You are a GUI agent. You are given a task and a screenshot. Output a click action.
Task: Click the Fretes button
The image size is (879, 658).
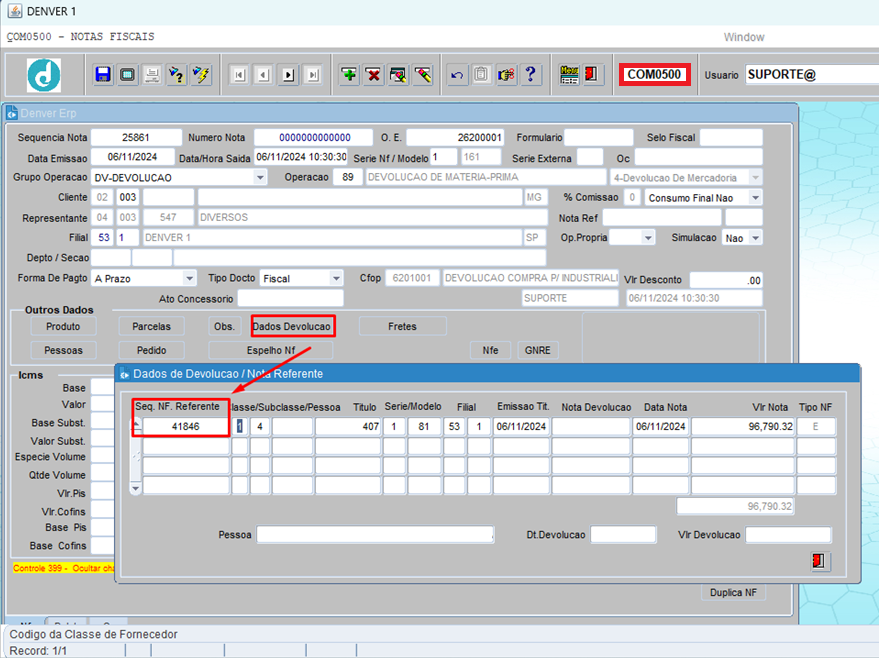(x=402, y=326)
